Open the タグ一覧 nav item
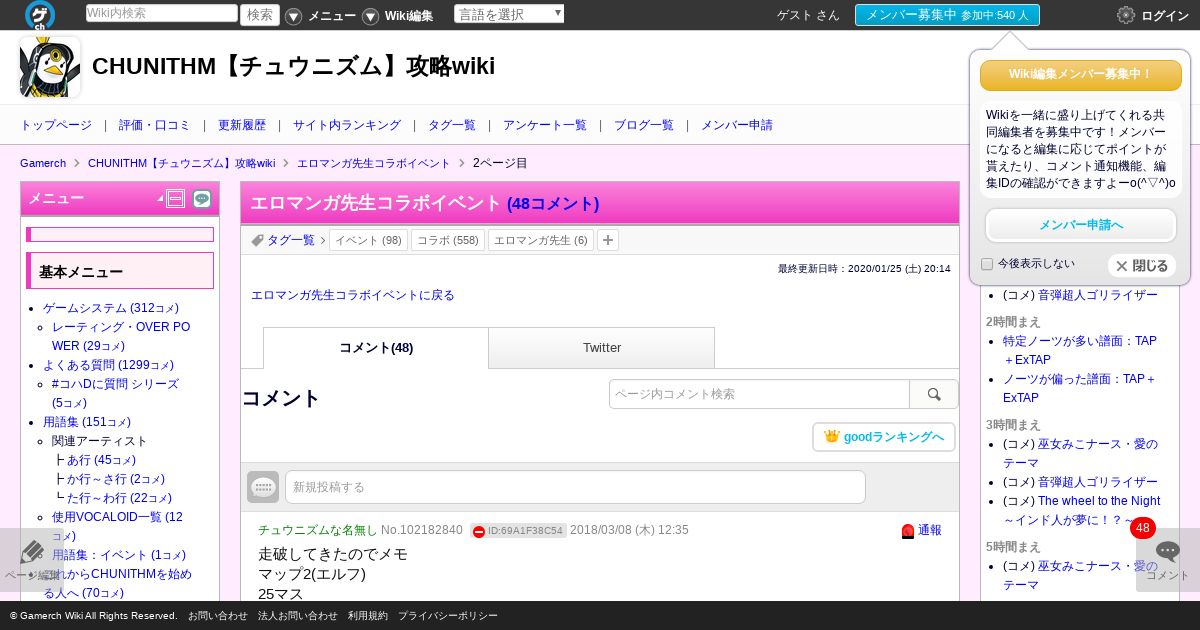 (452, 125)
